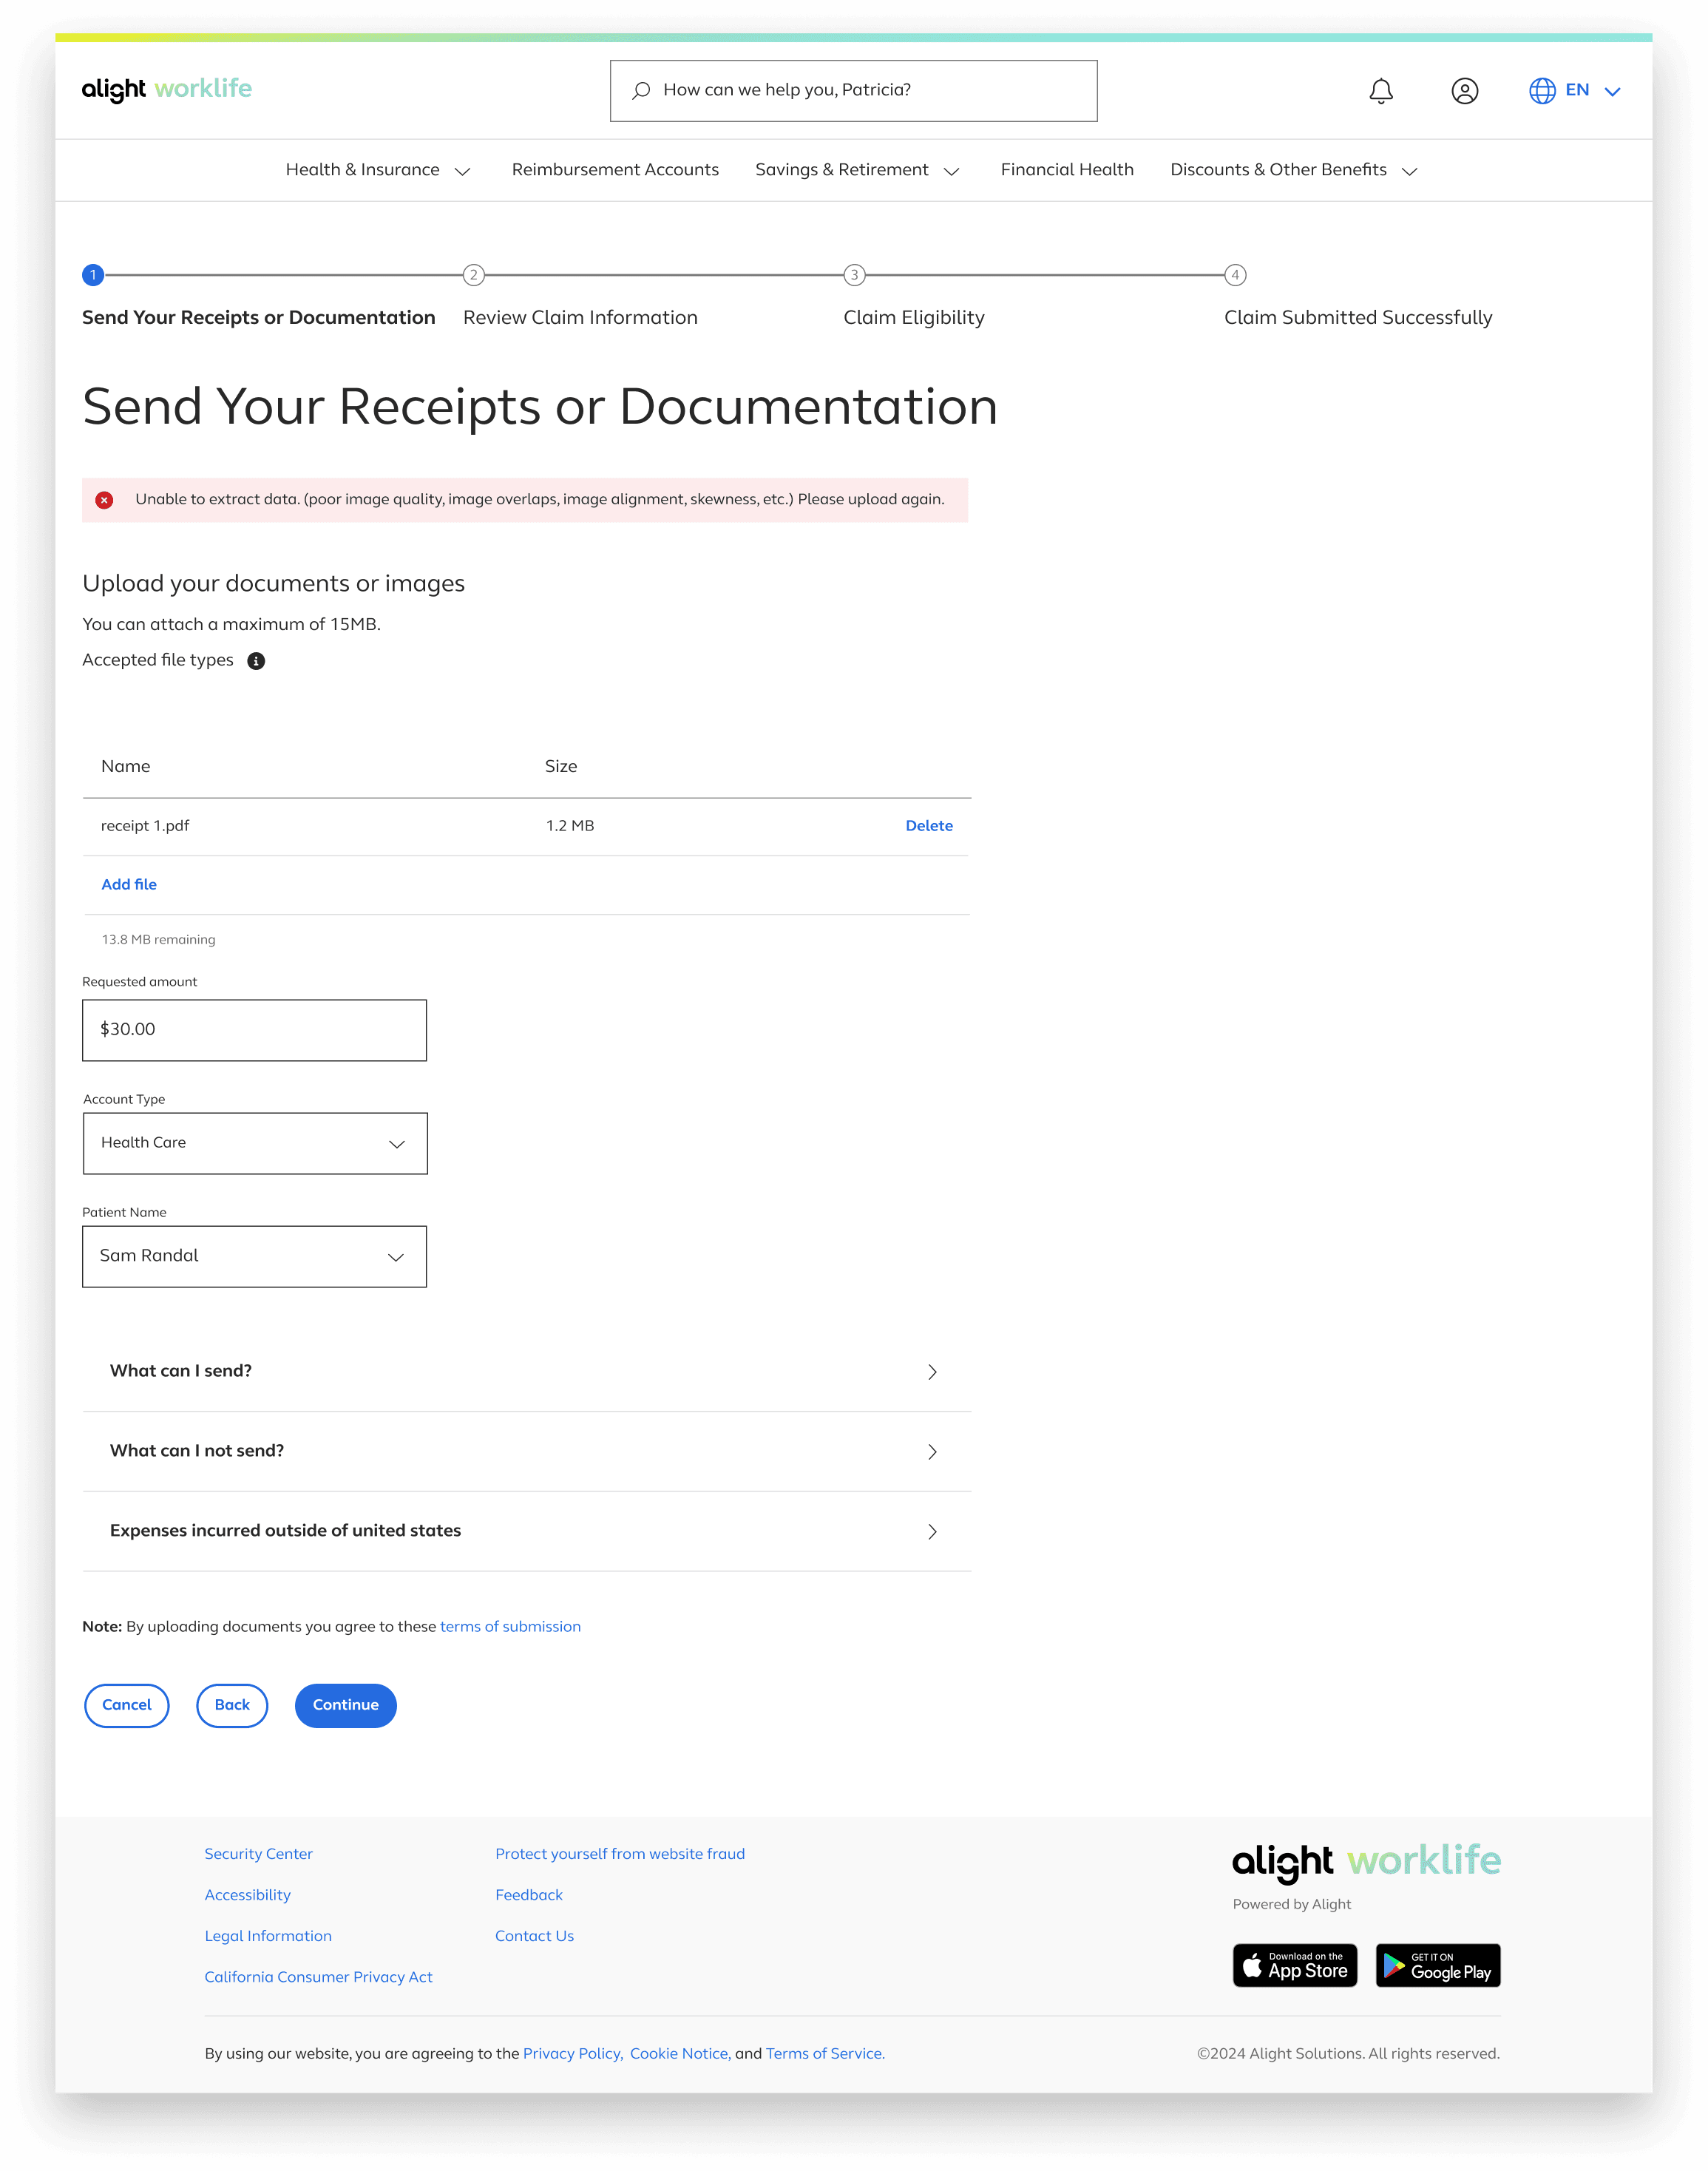Open the notifications bell icon
This screenshot has height=2171, width=1708.
1381,91
